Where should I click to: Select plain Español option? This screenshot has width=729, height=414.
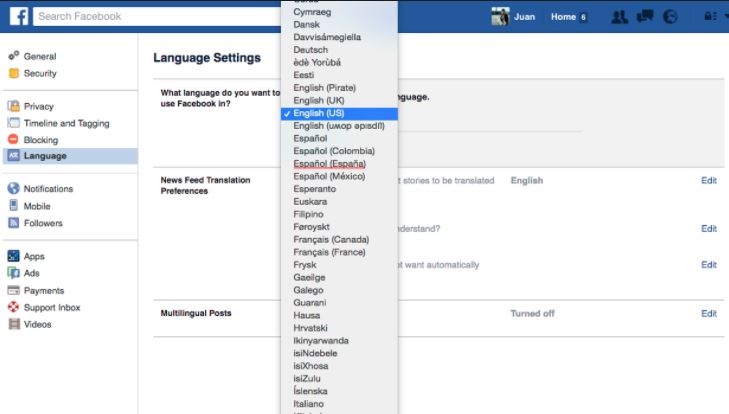(x=310, y=138)
